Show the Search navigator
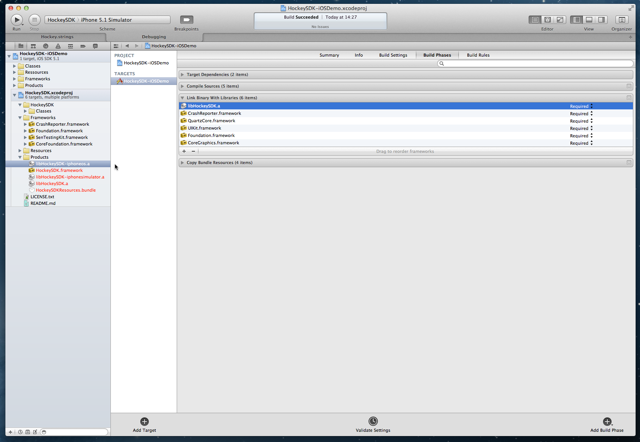This screenshot has height=442, width=640. click(x=45, y=46)
